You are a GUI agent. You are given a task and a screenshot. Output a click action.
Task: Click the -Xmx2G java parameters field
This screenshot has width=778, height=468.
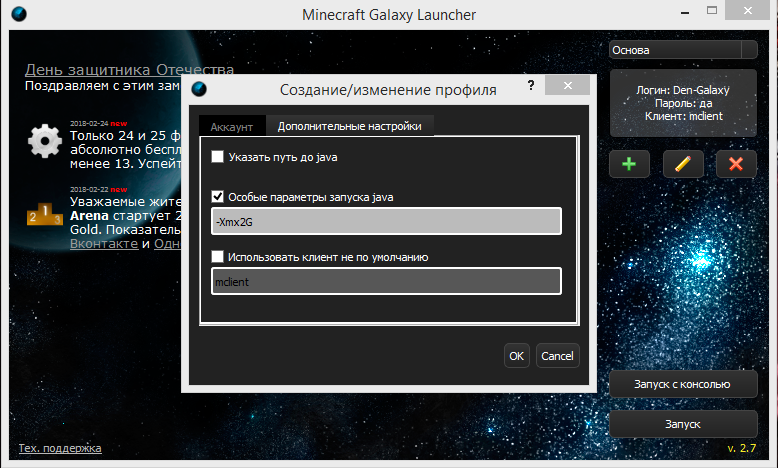tap(386, 221)
